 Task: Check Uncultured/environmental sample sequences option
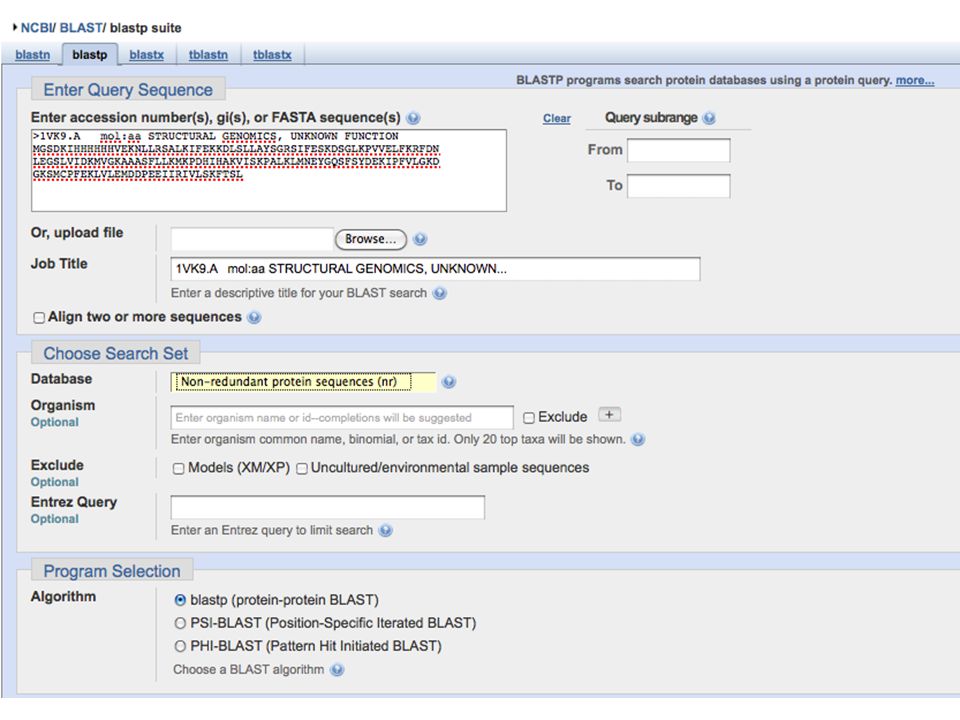[x=302, y=469]
